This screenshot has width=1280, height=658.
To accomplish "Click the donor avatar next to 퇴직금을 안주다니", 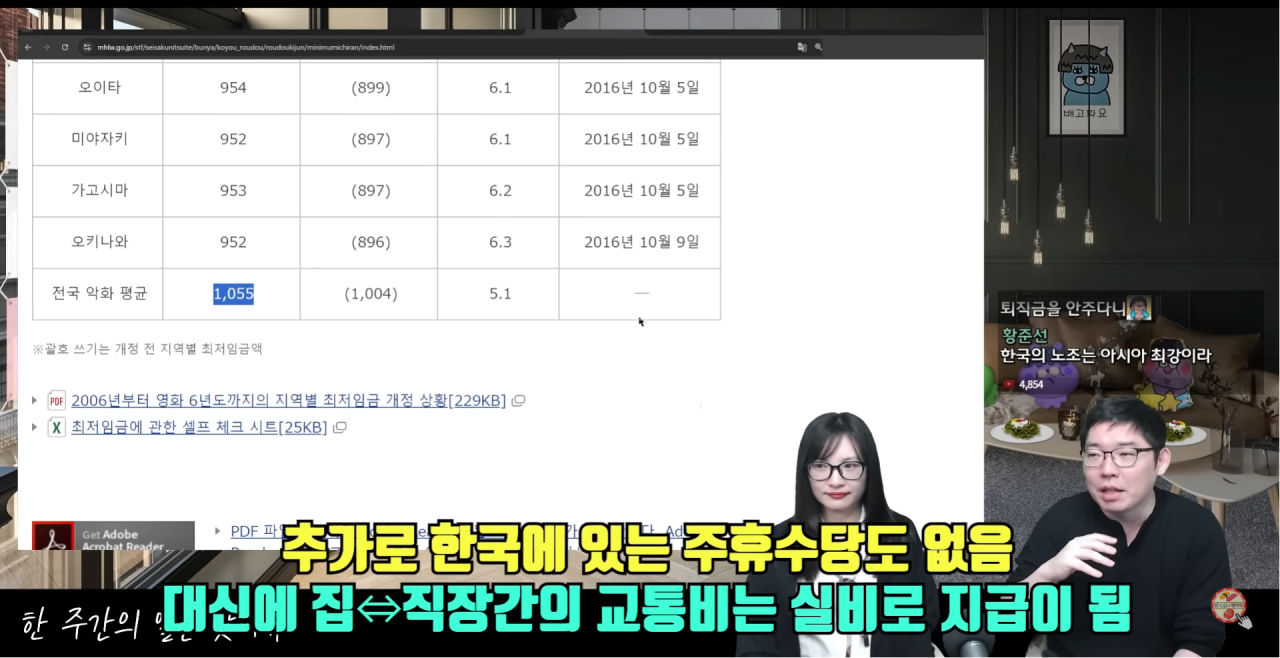I will [1139, 309].
